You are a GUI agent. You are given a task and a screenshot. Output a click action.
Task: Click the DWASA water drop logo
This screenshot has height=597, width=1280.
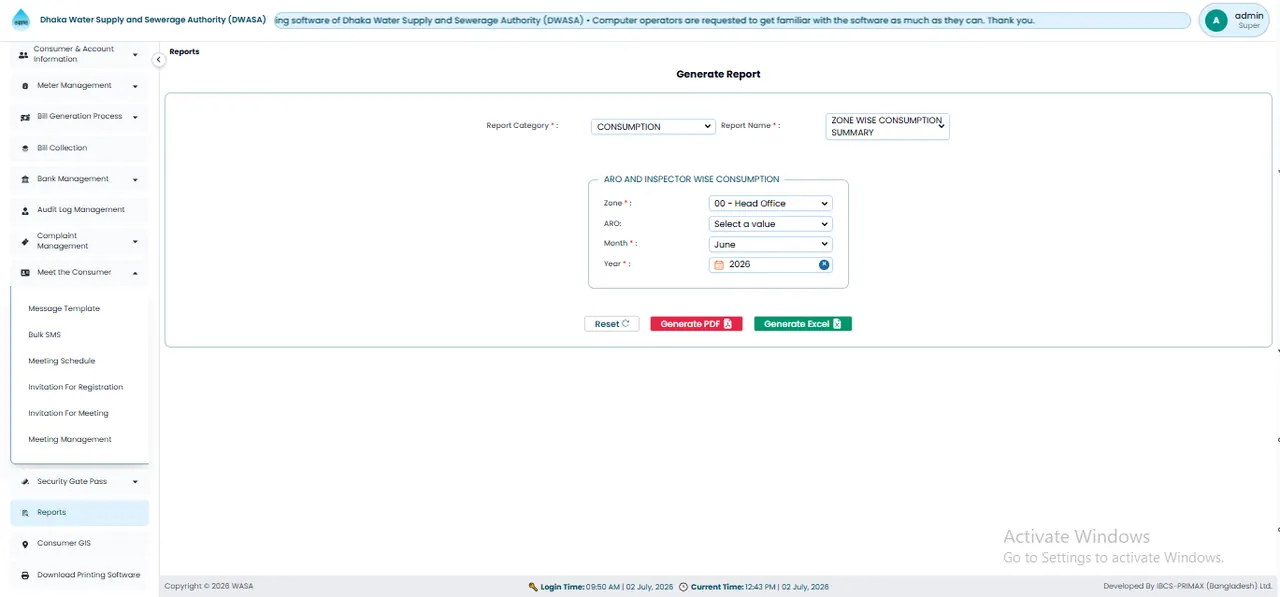pyautogui.click(x=21, y=20)
